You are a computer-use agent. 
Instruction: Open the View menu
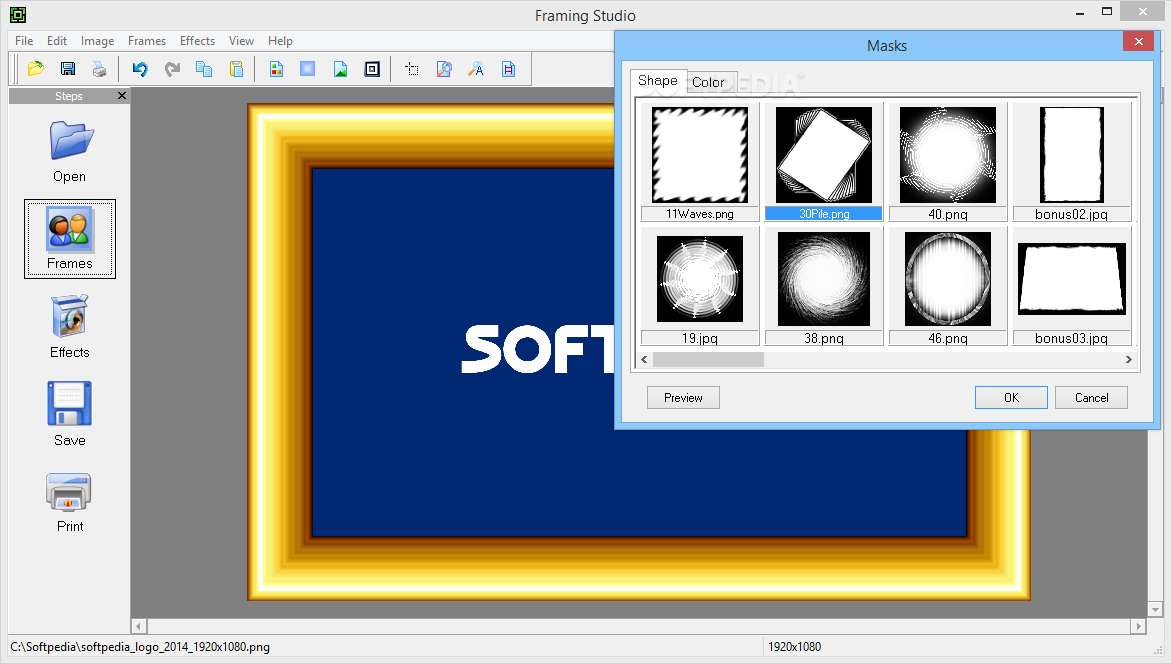click(241, 41)
